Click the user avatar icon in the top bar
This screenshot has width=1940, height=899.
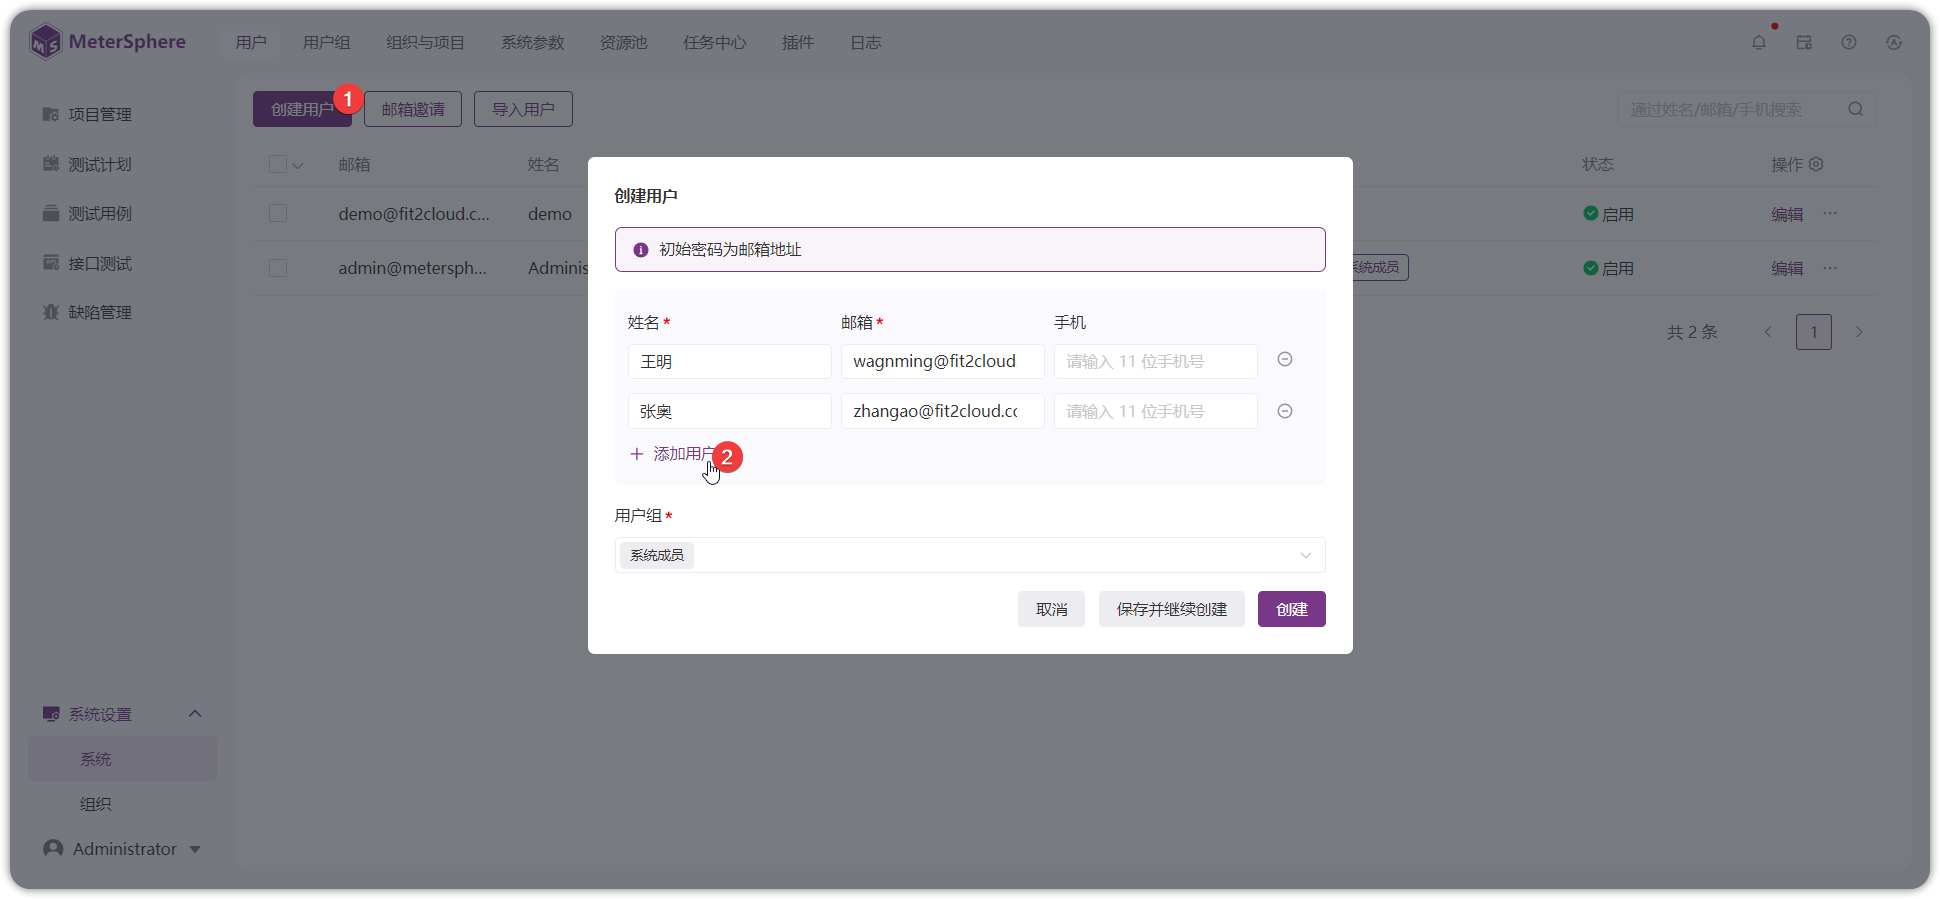pos(1894,42)
